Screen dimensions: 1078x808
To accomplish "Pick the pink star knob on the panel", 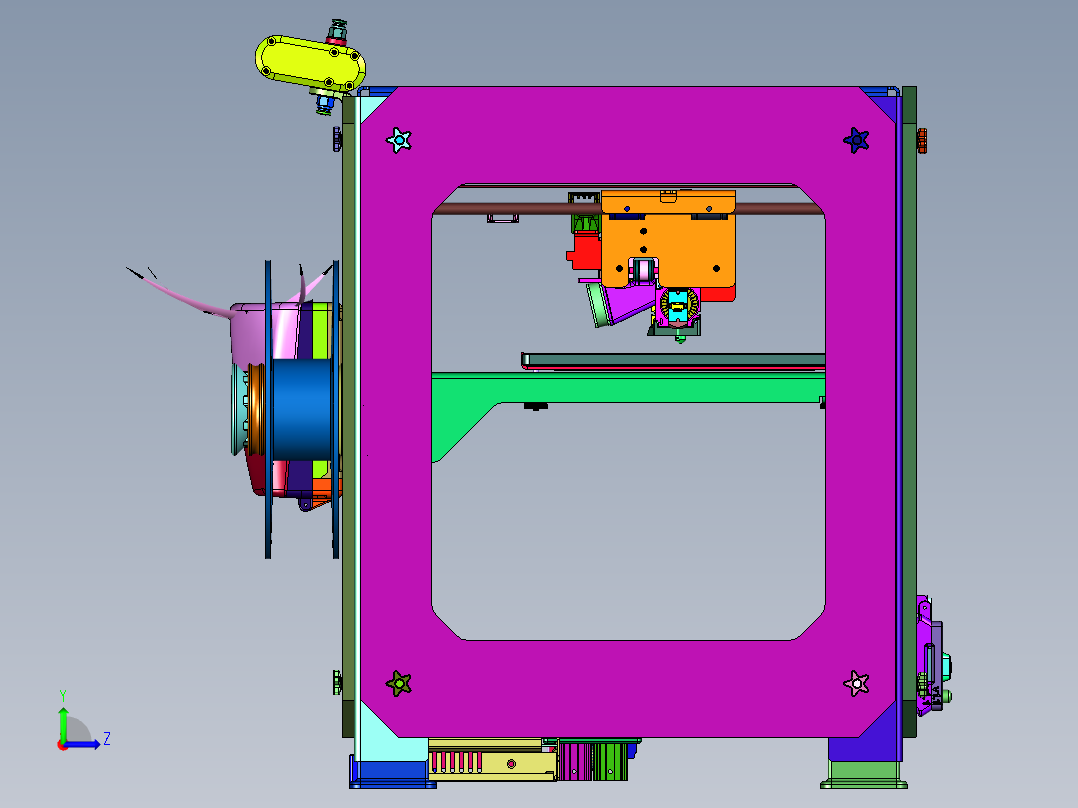I will tap(856, 684).
